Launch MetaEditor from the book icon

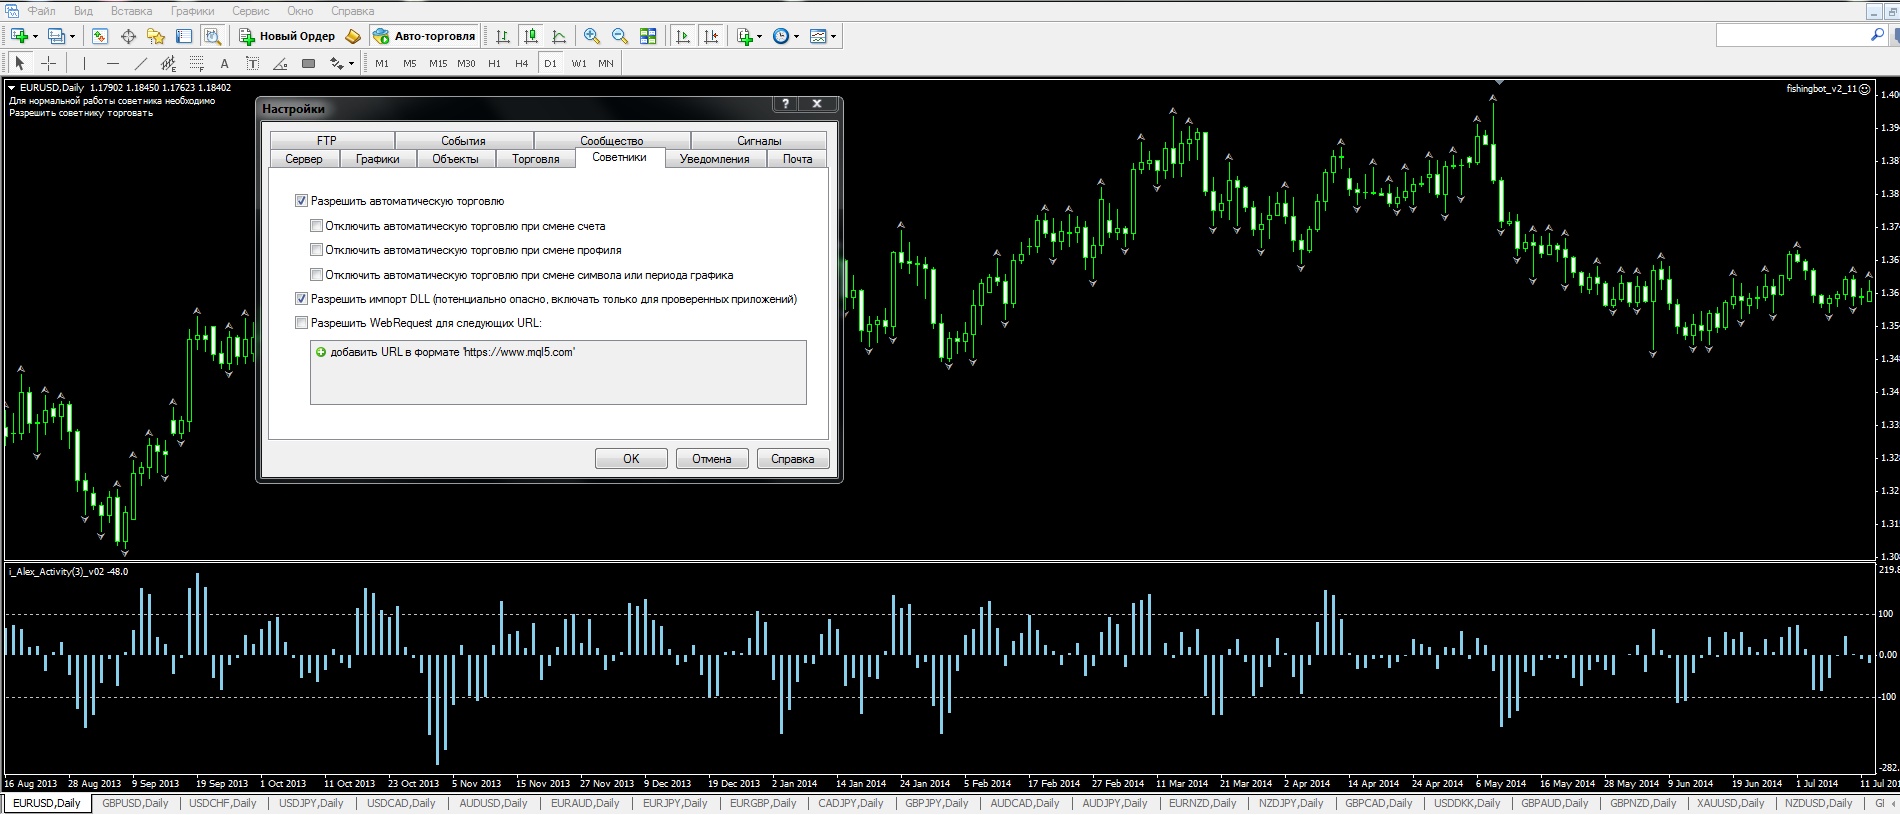pos(352,36)
